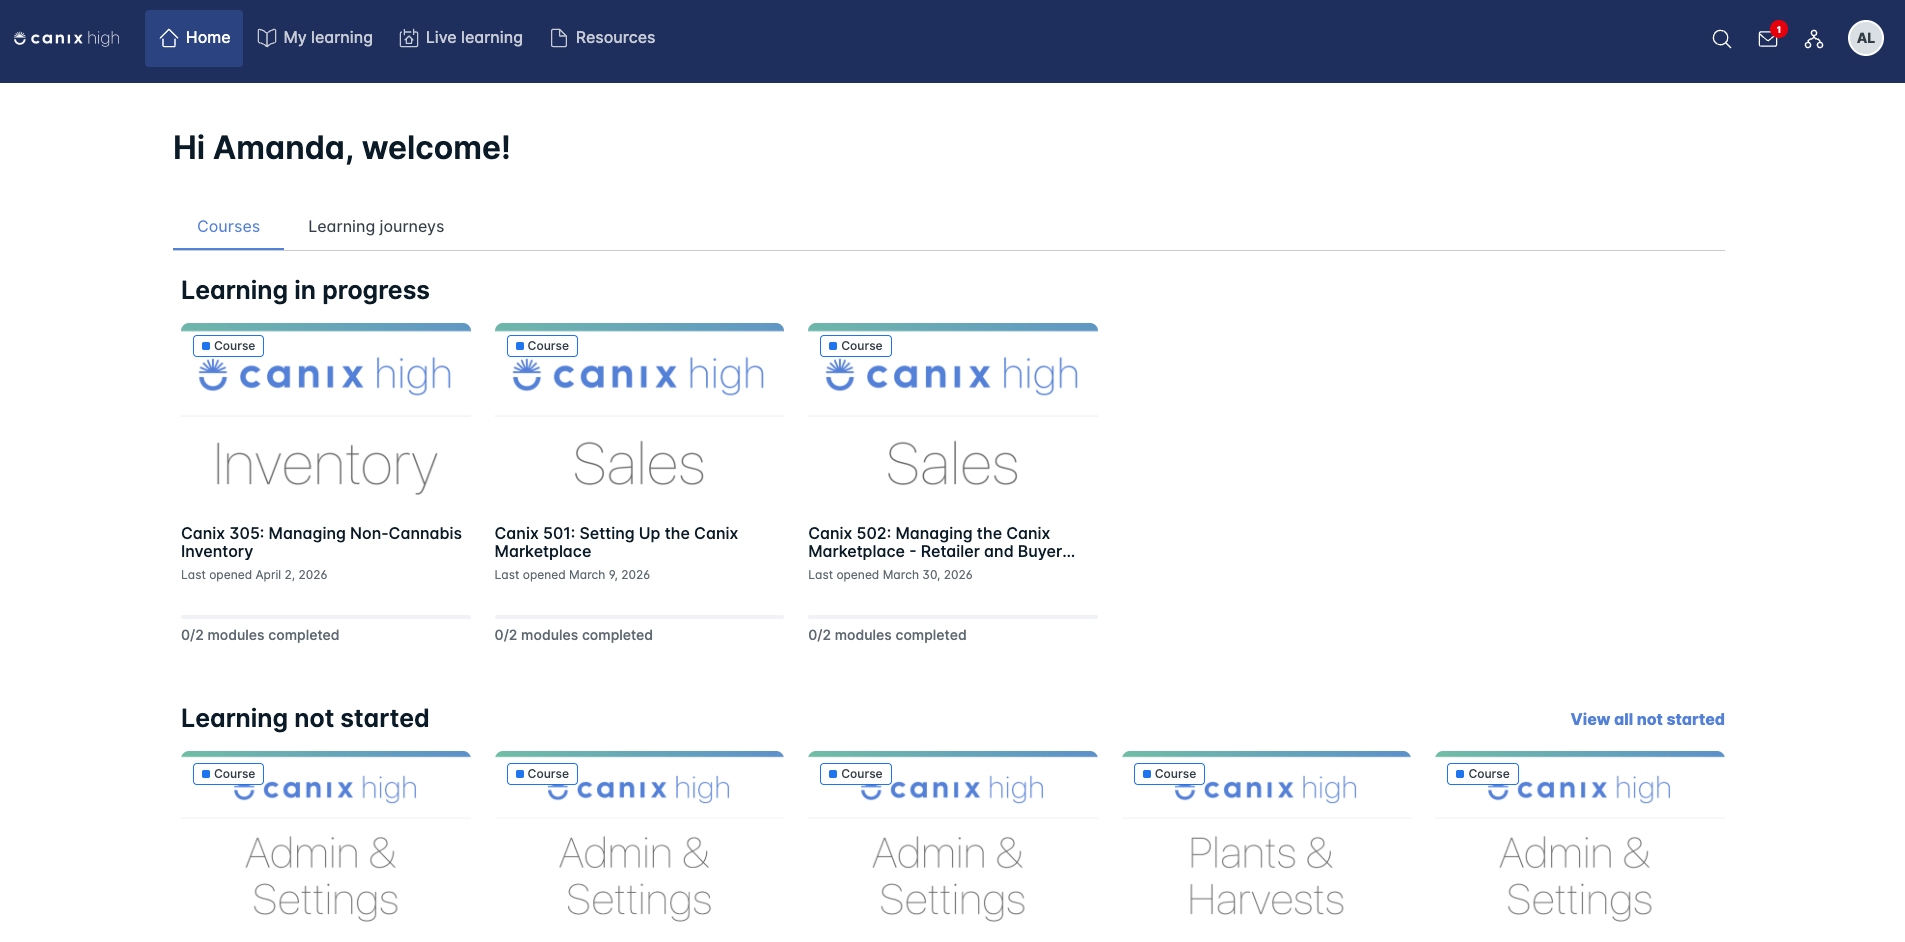
Task: Click the document icon beside Resources
Action: pos(558,38)
